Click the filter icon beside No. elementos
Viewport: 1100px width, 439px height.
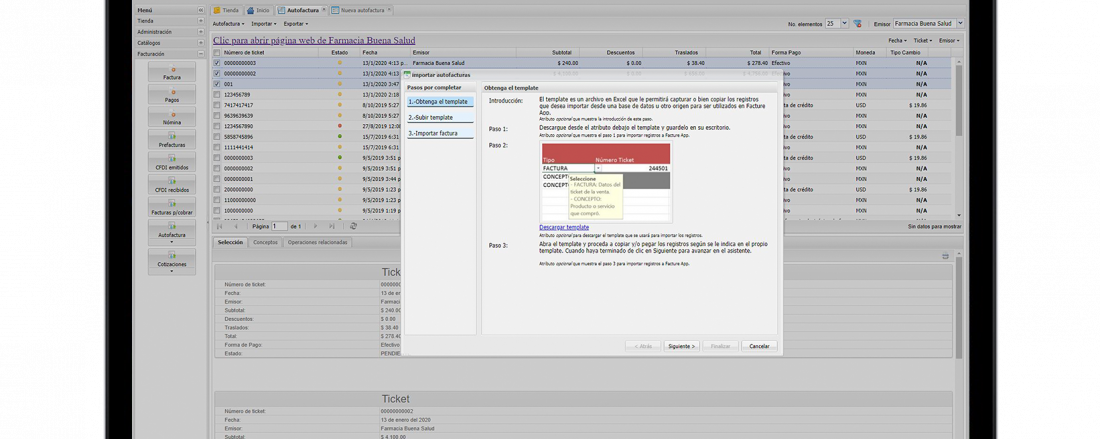[x=857, y=23]
